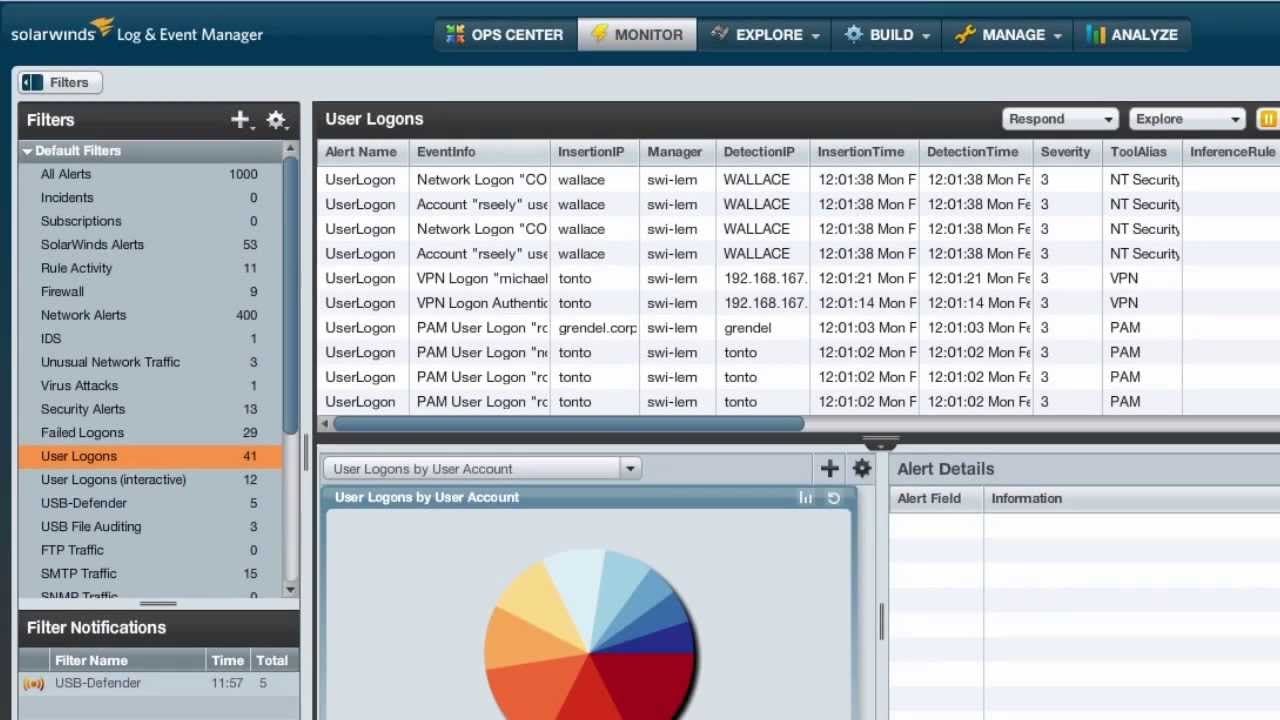This screenshot has height=720, width=1280.
Task: Open the Unusual Network Traffic filter
Action: (150, 362)
